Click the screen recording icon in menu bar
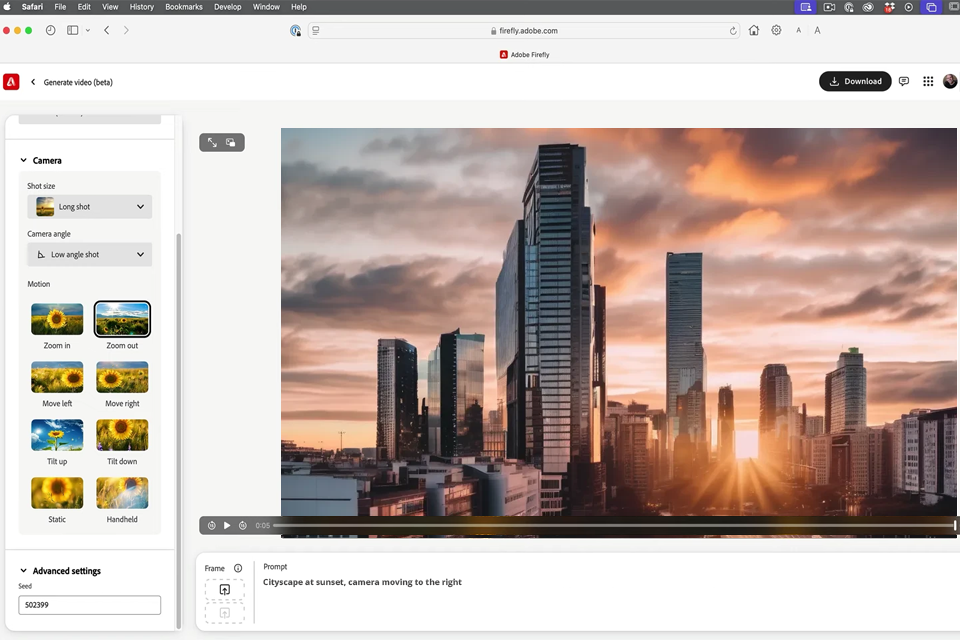This screenshot has width=960, height=640. pos(829,7)
